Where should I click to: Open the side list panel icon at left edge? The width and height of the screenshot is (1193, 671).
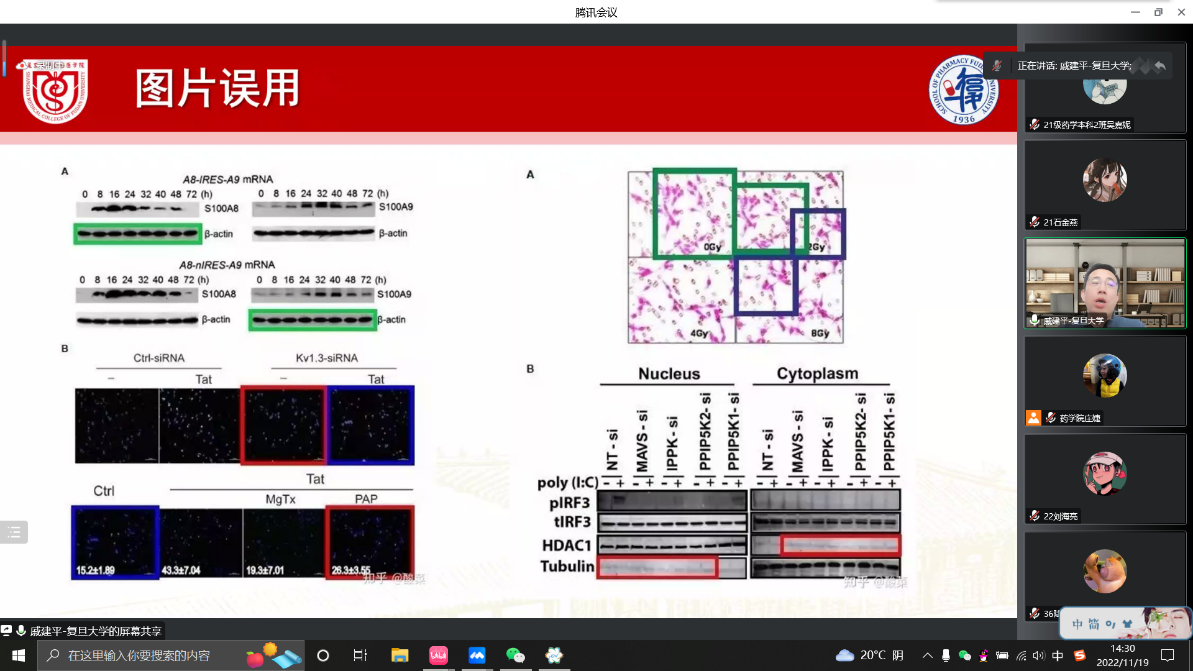13,532
